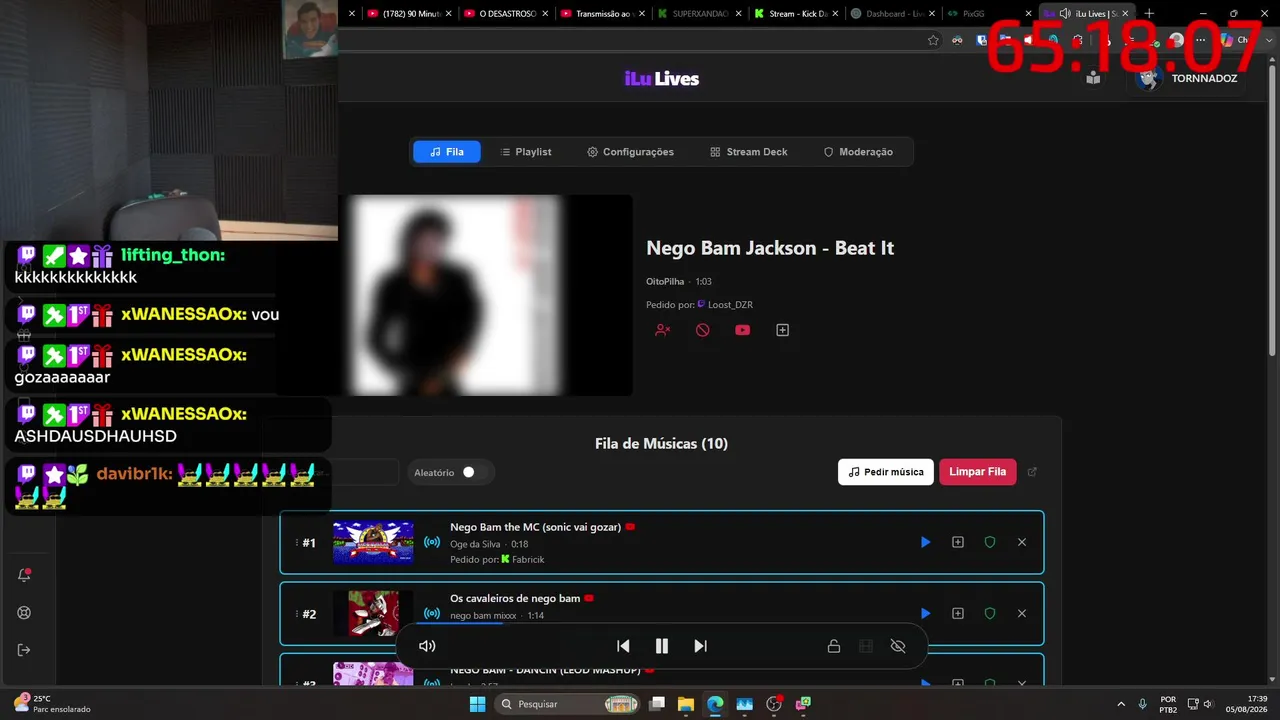This screenshot has width=1280, height=720.
Task: Switch to the Playlist tab
Action: tap(526, 152)
